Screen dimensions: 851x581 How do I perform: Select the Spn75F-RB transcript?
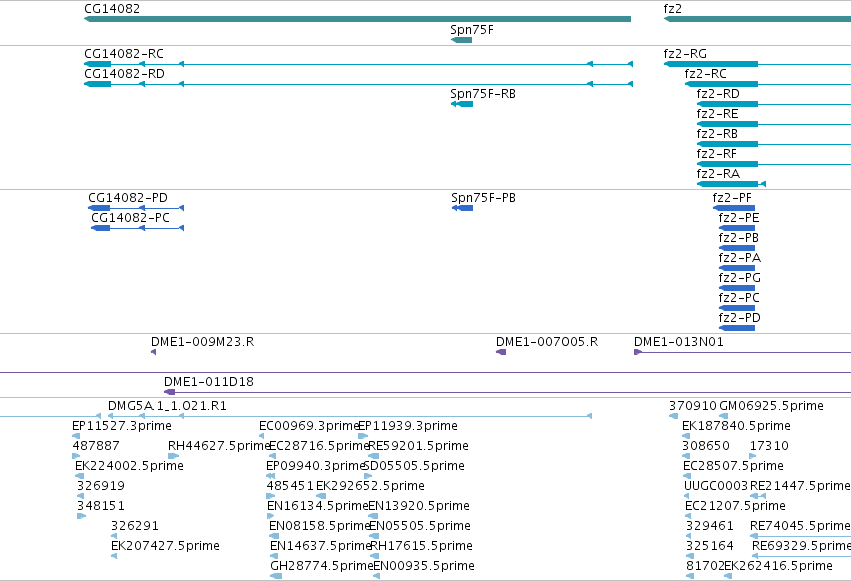462,104
